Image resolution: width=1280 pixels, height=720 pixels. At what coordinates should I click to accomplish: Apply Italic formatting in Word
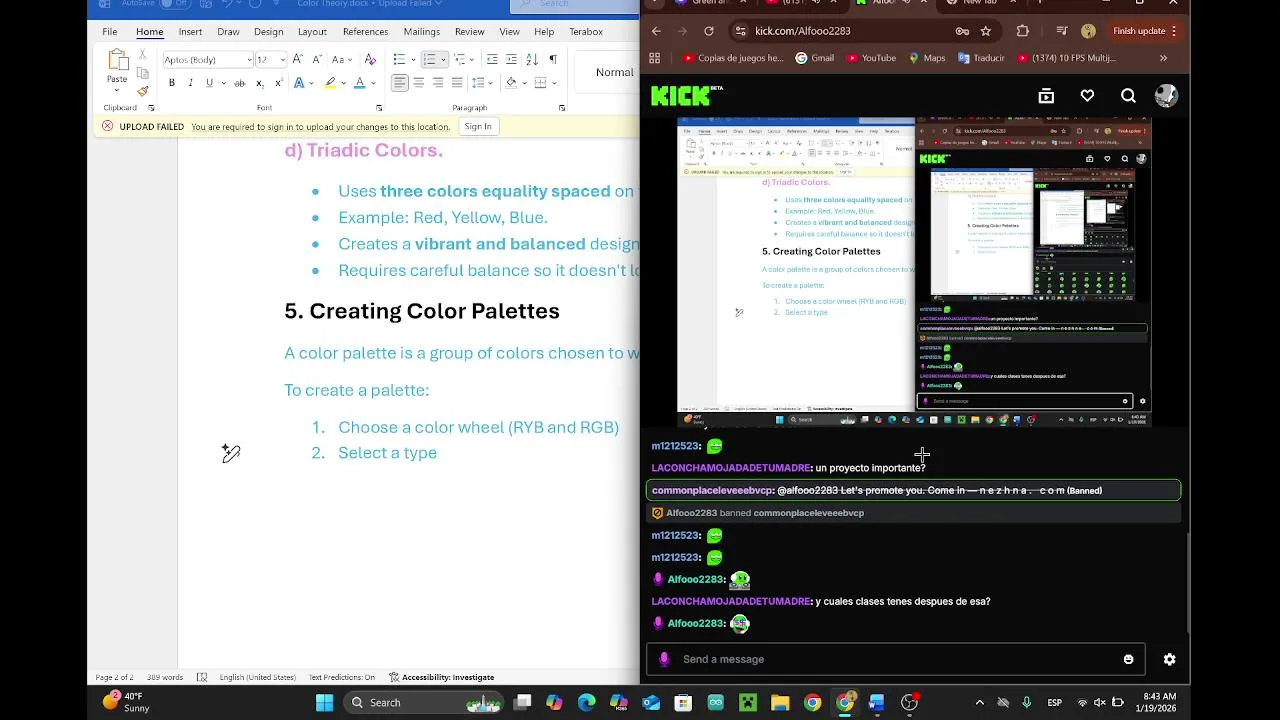click(190, 83)
